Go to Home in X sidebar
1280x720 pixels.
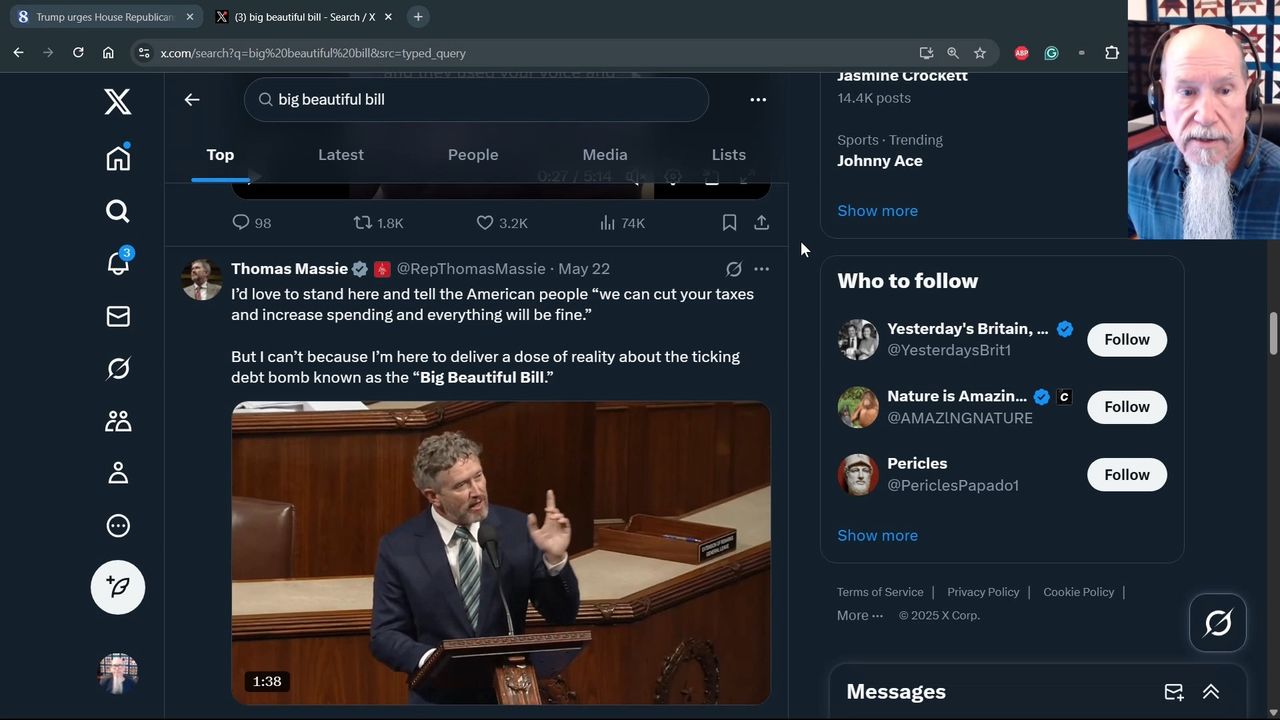click(x=118, y=158)
